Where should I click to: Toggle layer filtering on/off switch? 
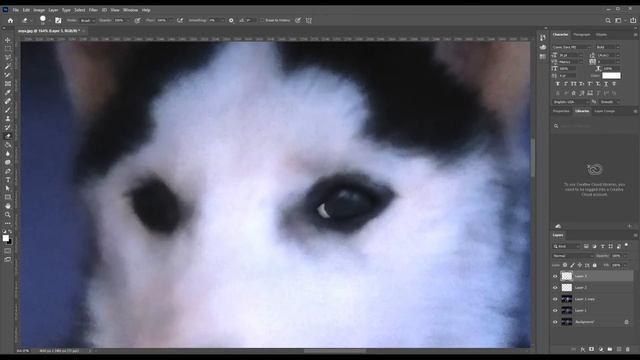626,246
